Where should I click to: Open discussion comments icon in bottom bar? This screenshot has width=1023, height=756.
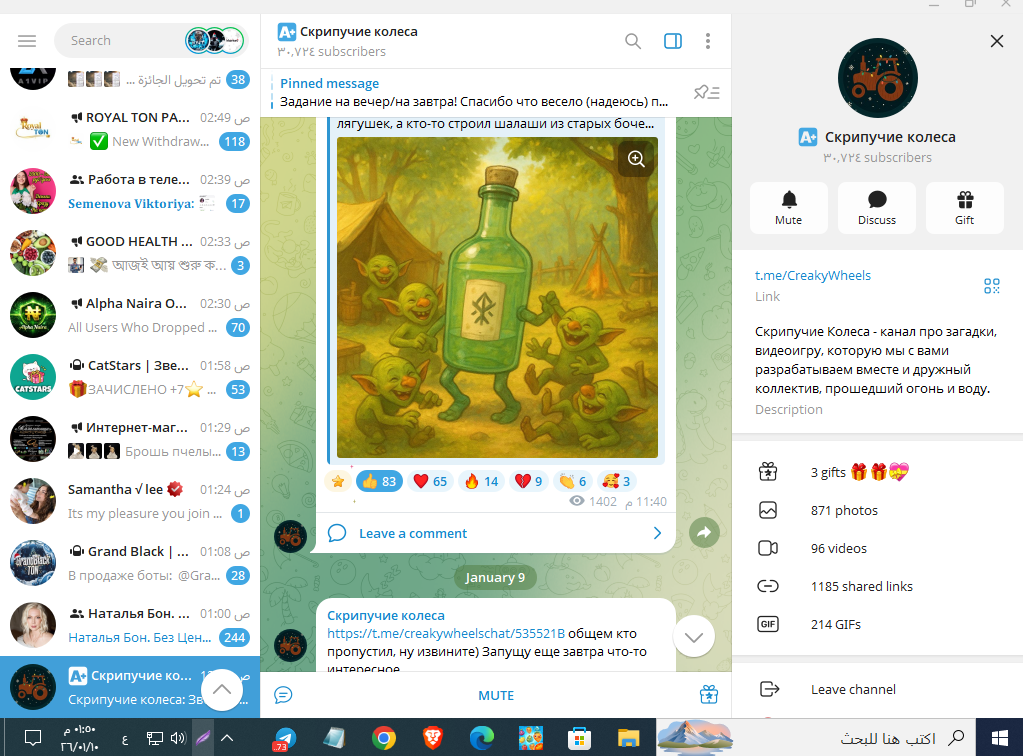[x=283, y=695]
